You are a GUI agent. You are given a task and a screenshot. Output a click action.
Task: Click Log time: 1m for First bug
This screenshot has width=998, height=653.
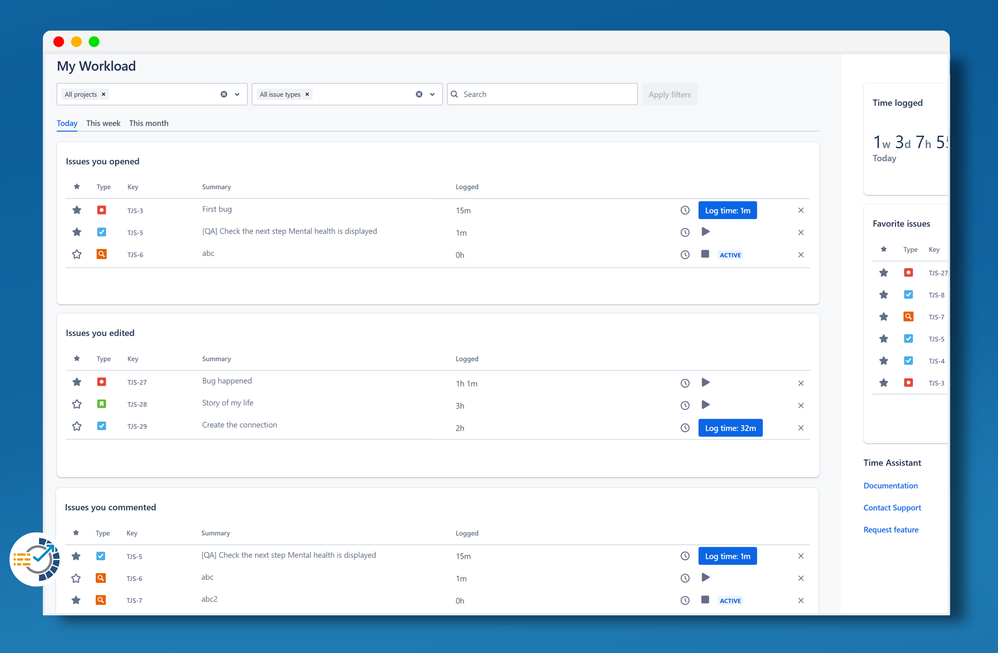727,210
